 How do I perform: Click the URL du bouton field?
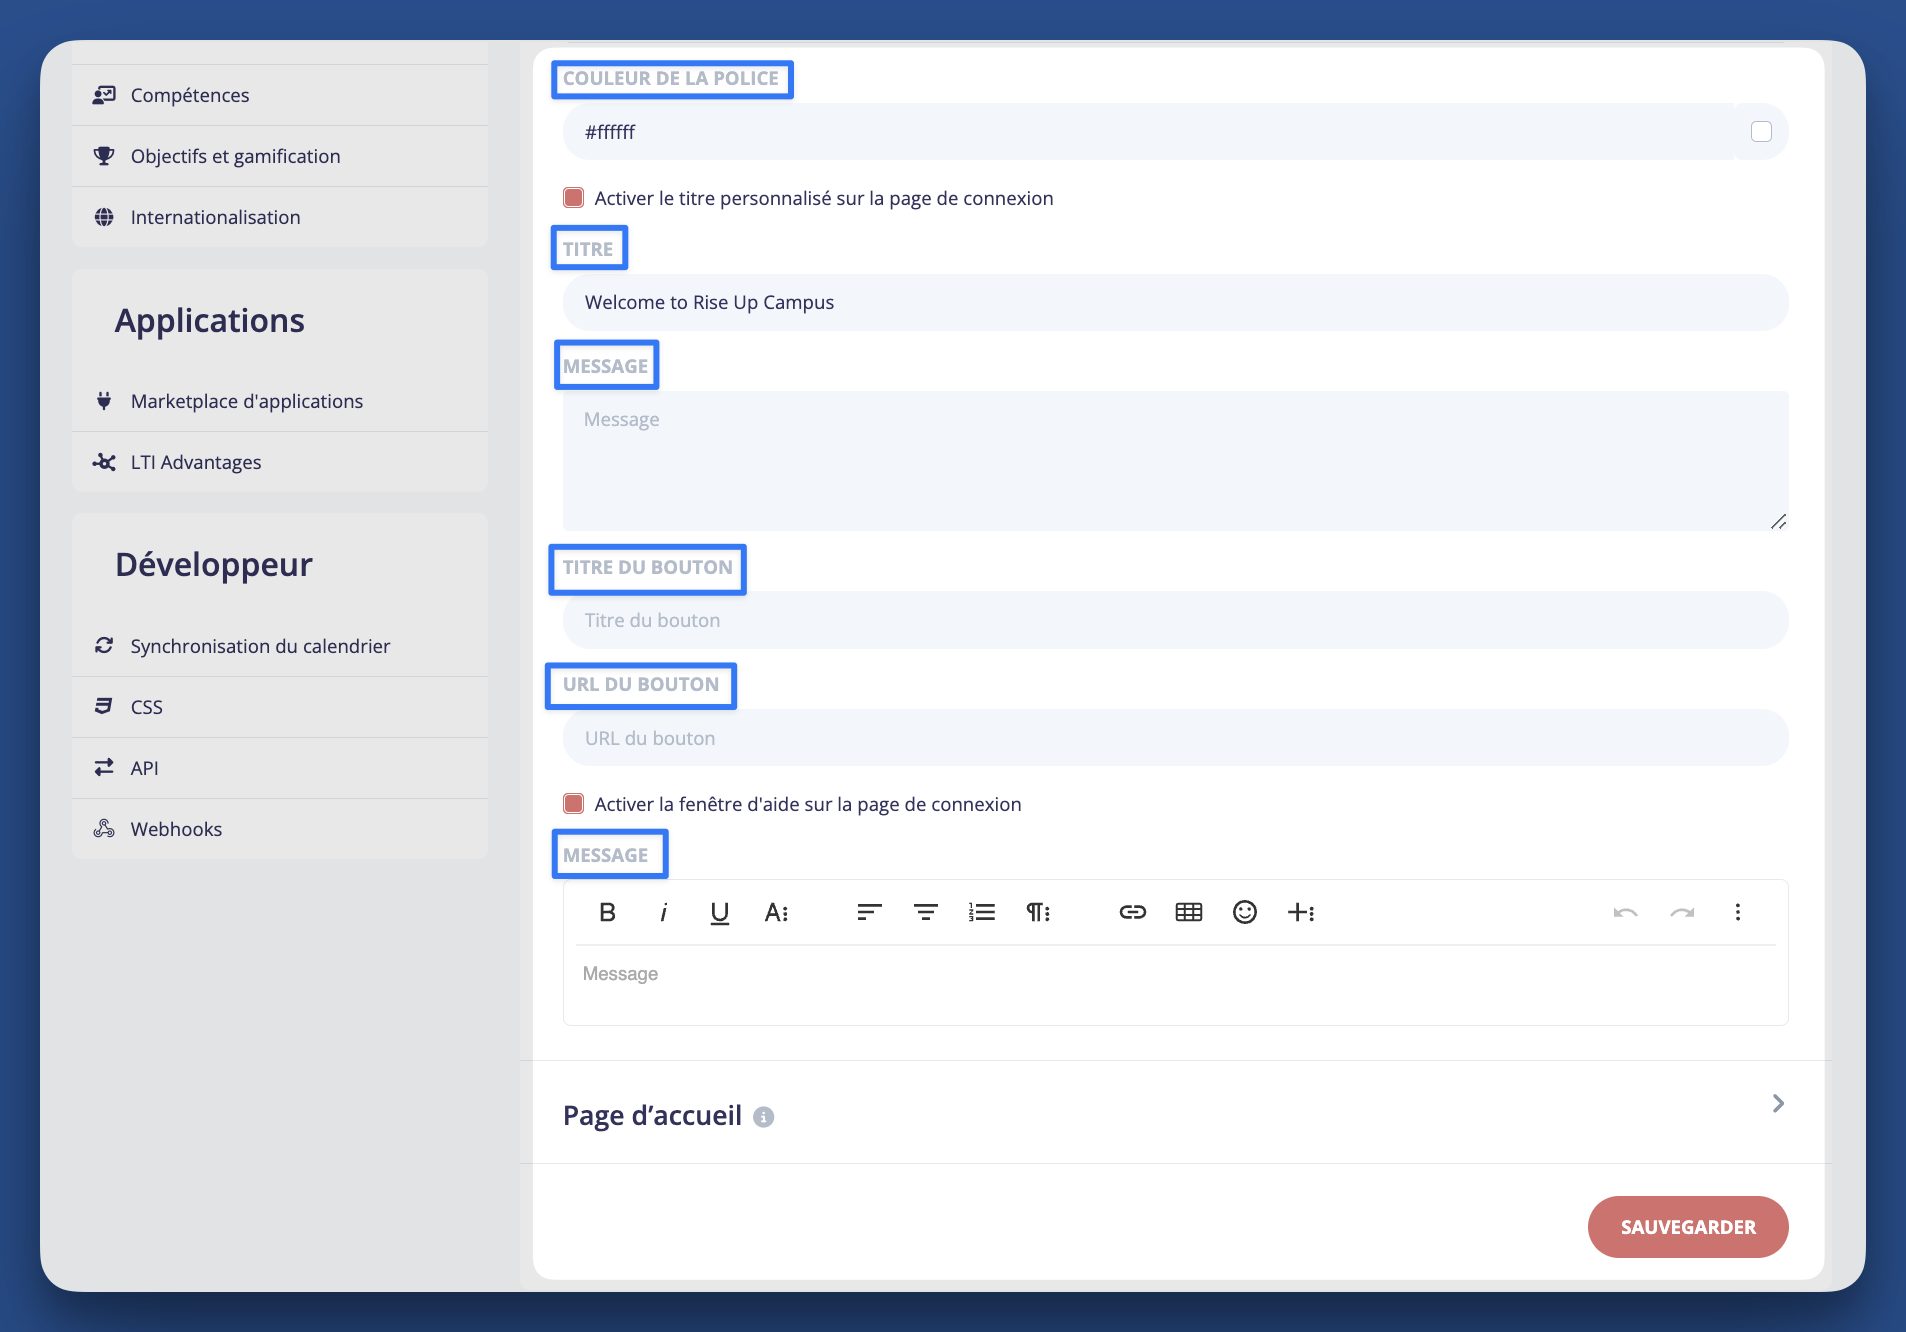tap(1176, 738)
